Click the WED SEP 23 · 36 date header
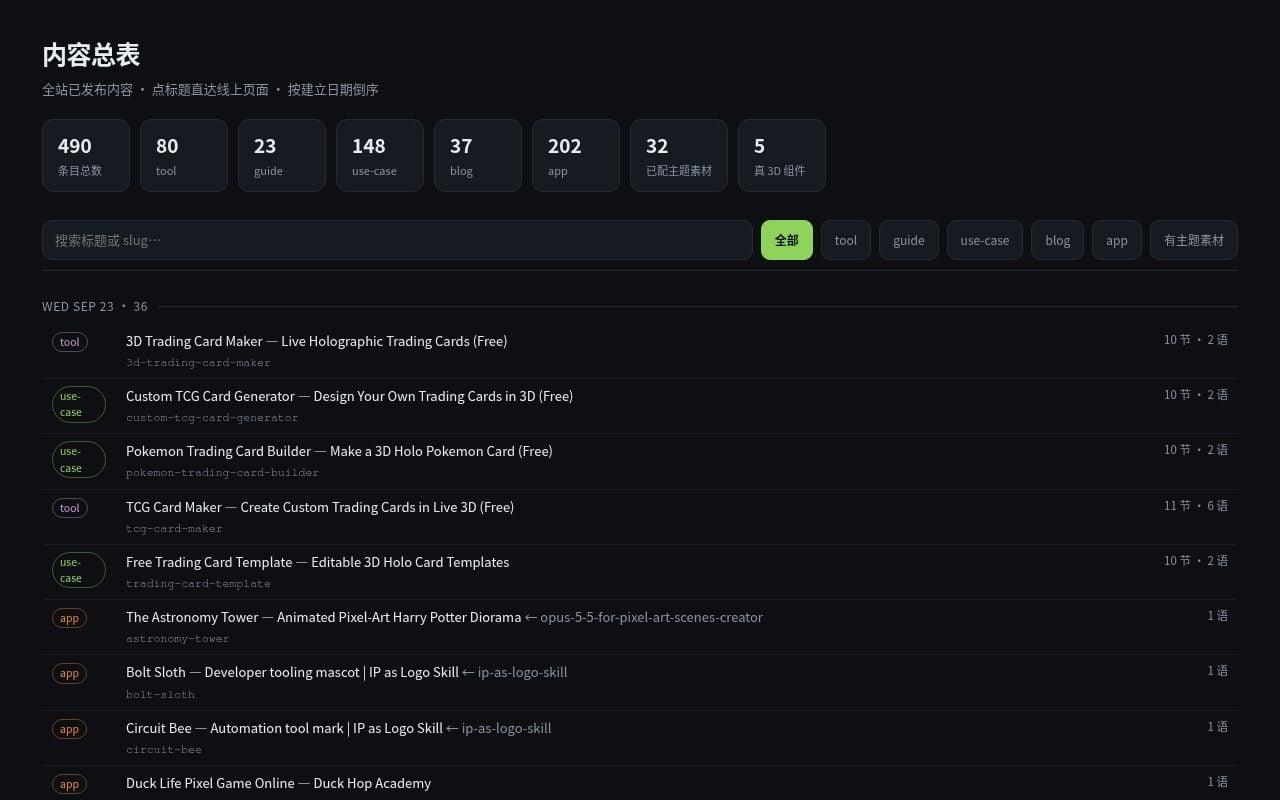The image size is (1280, 800). coord(95,306)
